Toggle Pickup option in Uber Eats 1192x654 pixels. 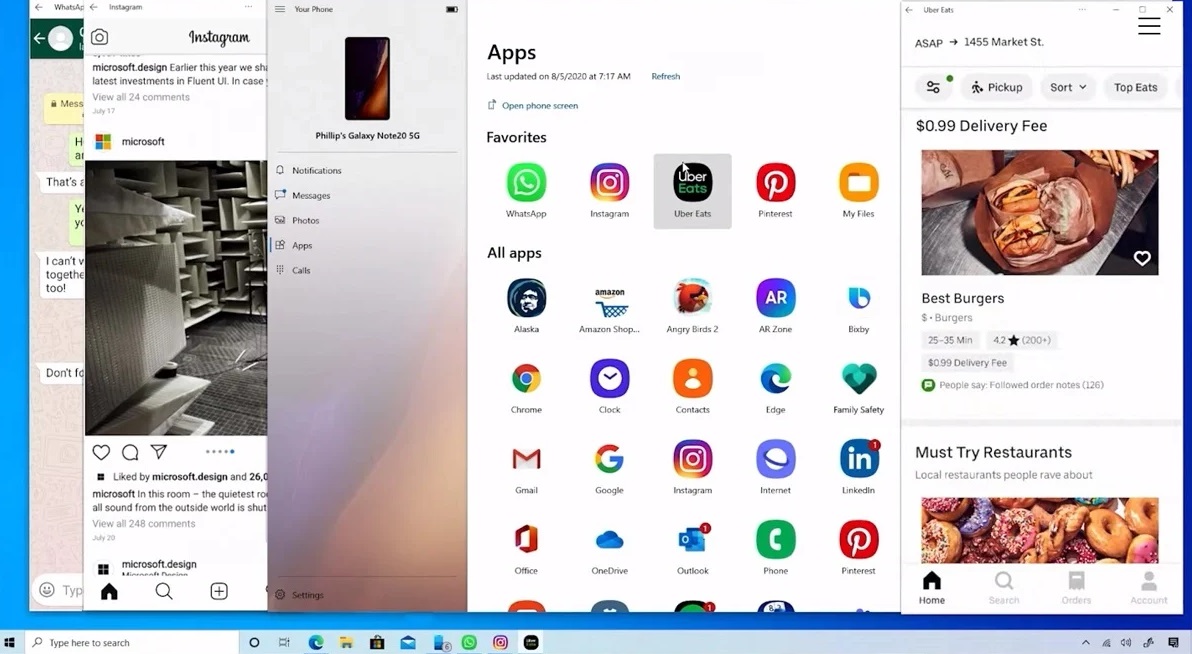[997, 87]
